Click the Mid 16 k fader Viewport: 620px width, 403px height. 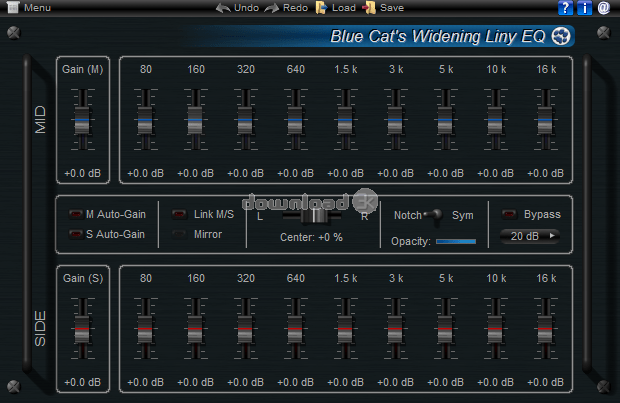pos(545,120)
